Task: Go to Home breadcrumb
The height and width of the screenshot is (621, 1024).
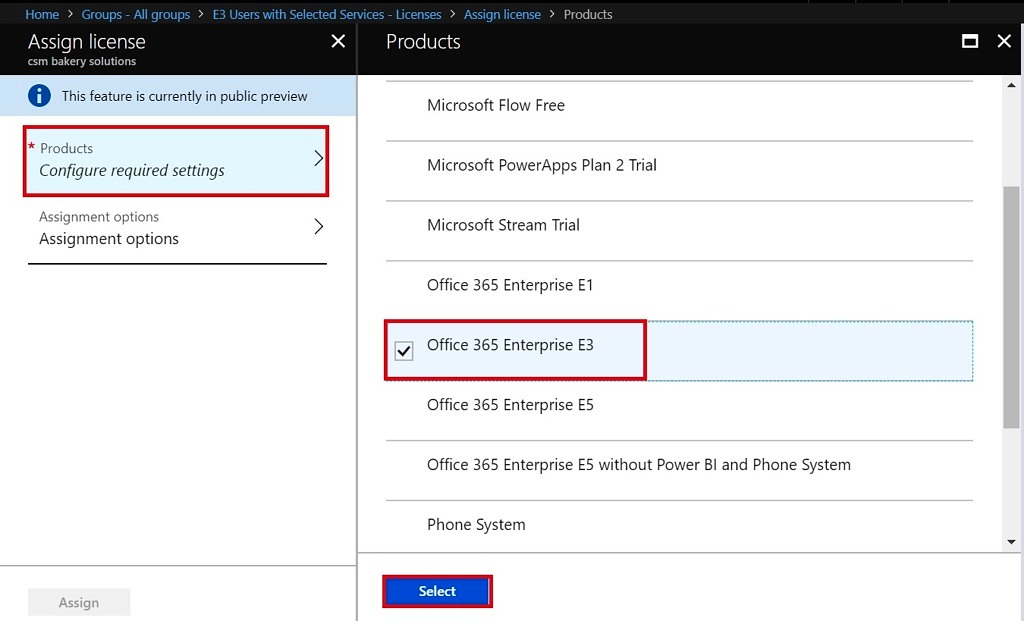Action: click(x=42, y=14)
